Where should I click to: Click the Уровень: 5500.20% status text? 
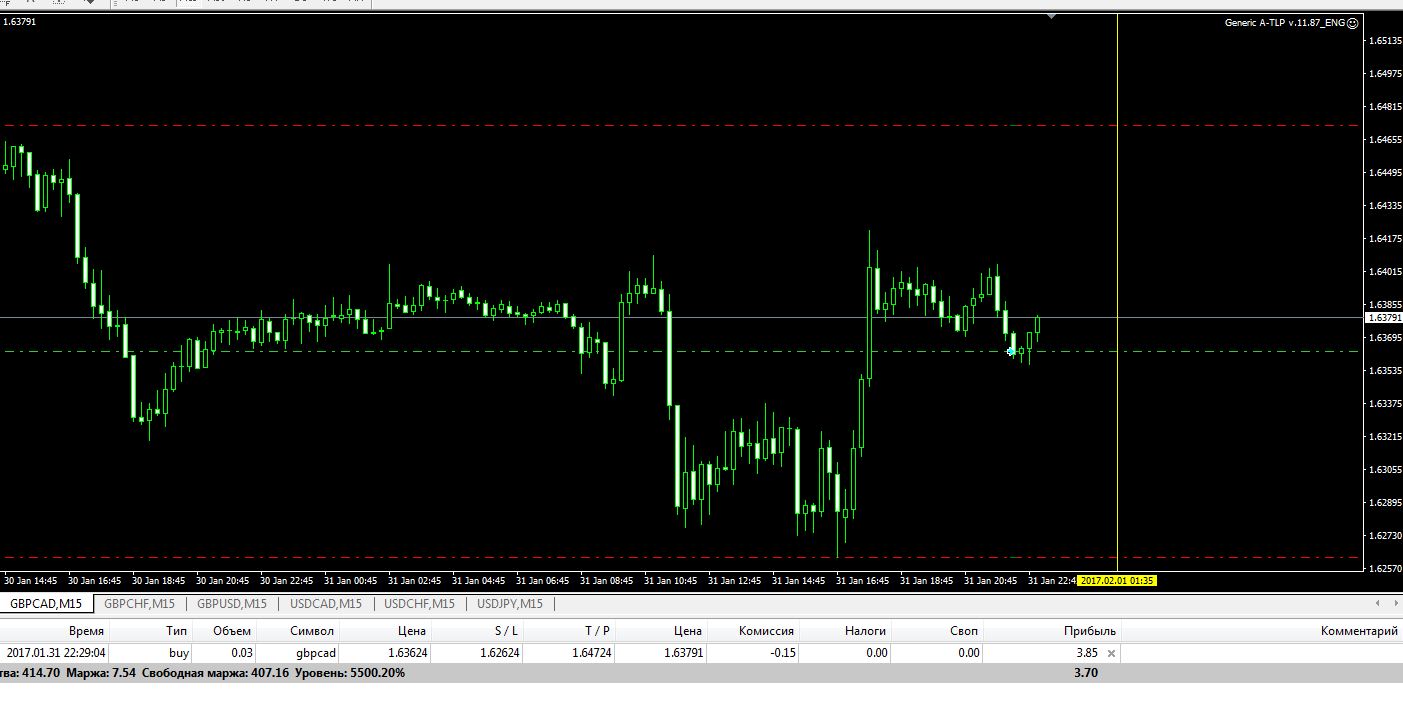click(351, 673)
